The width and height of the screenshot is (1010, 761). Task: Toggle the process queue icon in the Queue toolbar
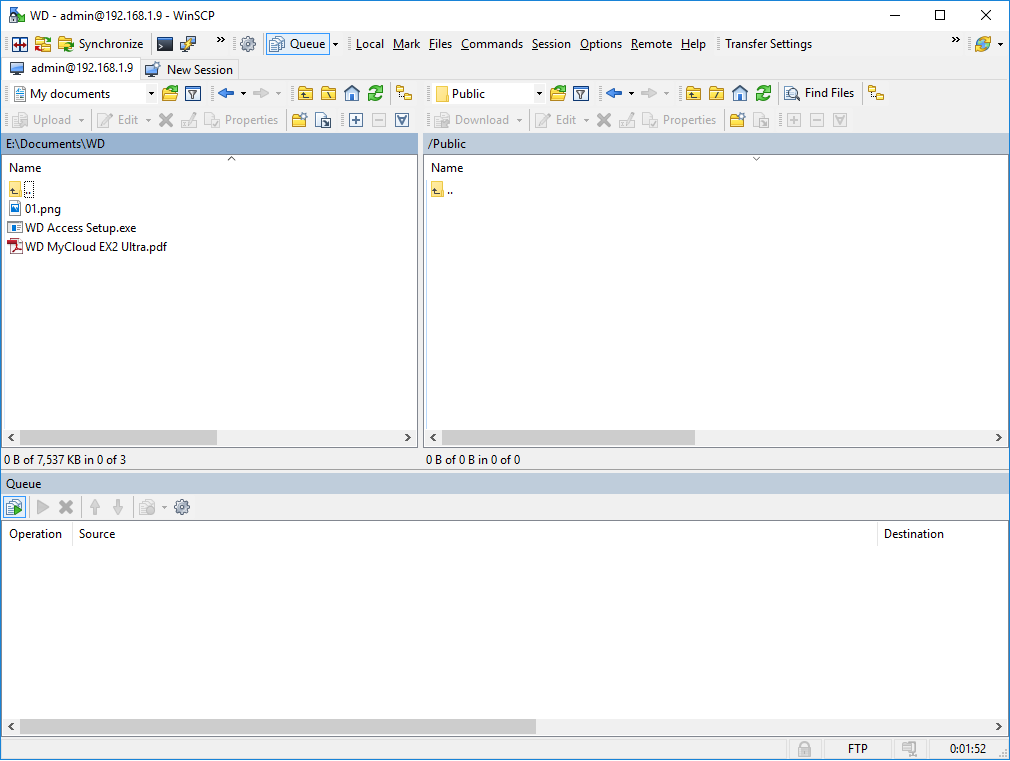coord(14,507)
